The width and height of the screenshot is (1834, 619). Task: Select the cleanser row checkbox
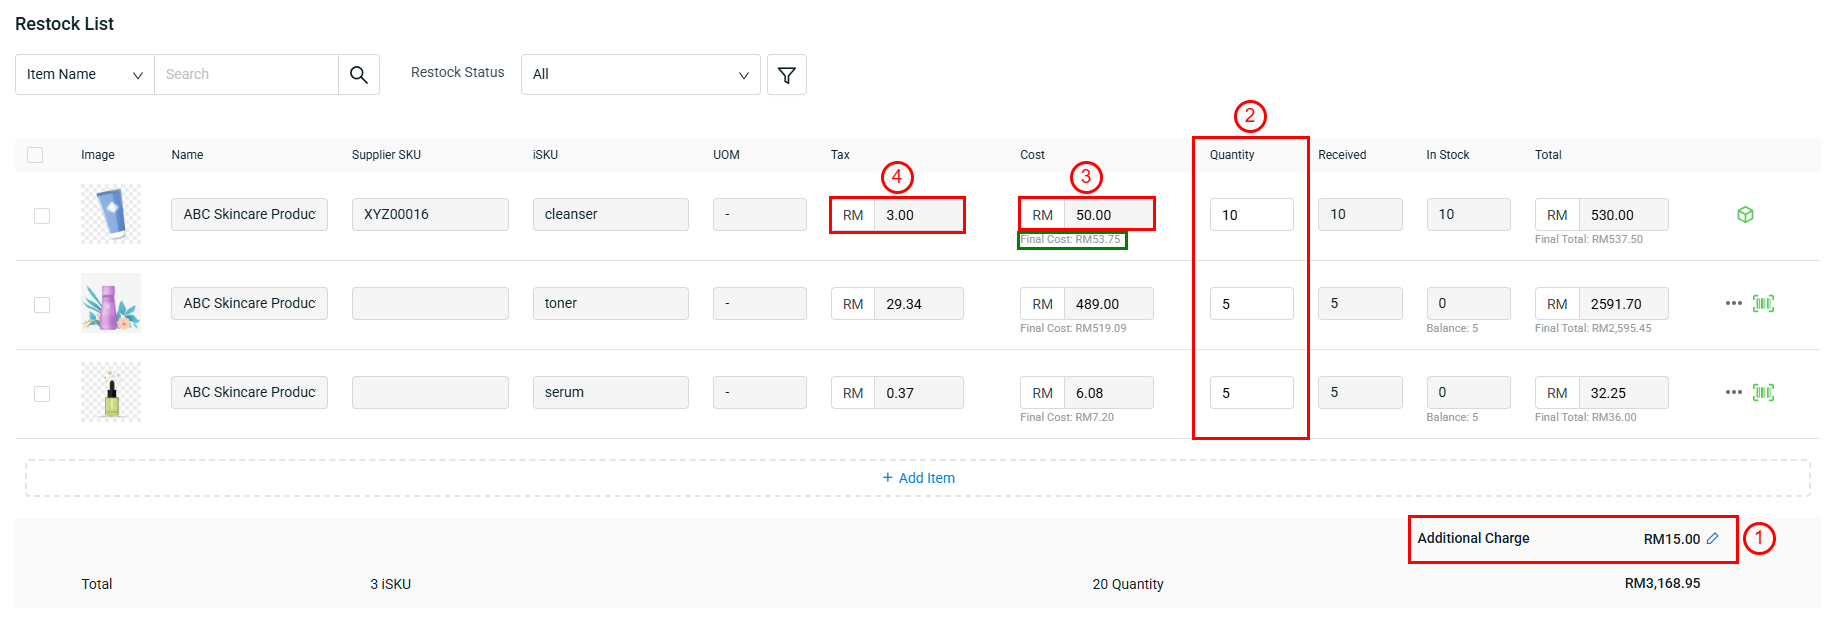[42, 216]
